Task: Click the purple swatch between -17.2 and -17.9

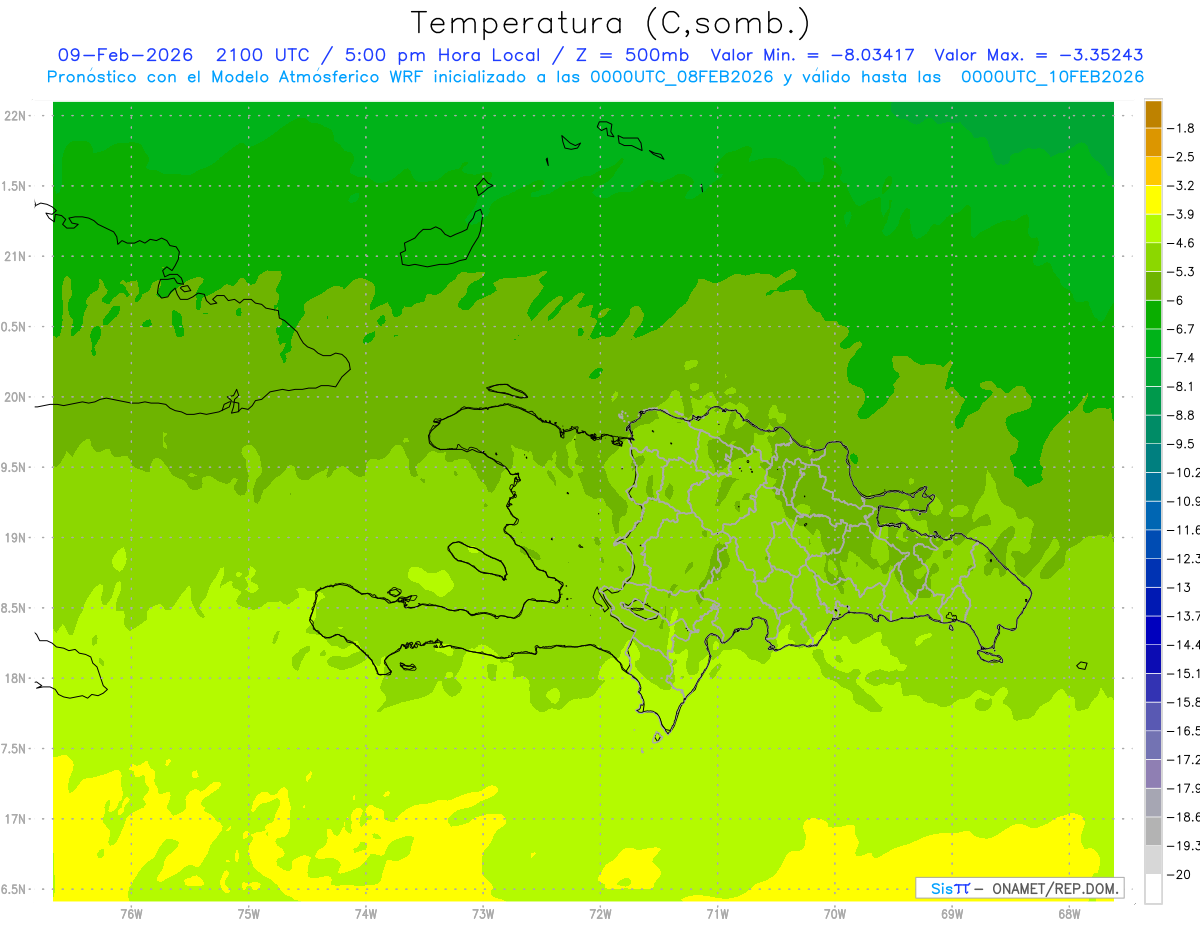Action: [x=1153, y=774]
